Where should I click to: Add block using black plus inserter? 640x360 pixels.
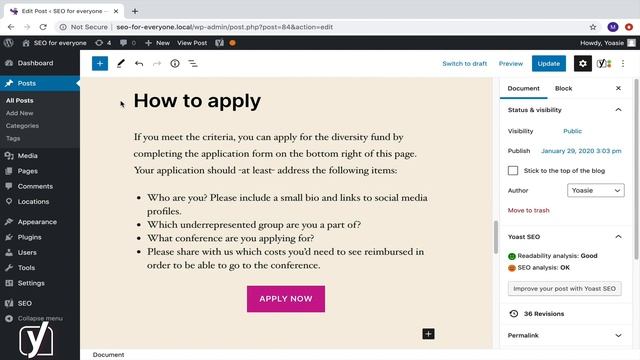click(x=428, y=334)
